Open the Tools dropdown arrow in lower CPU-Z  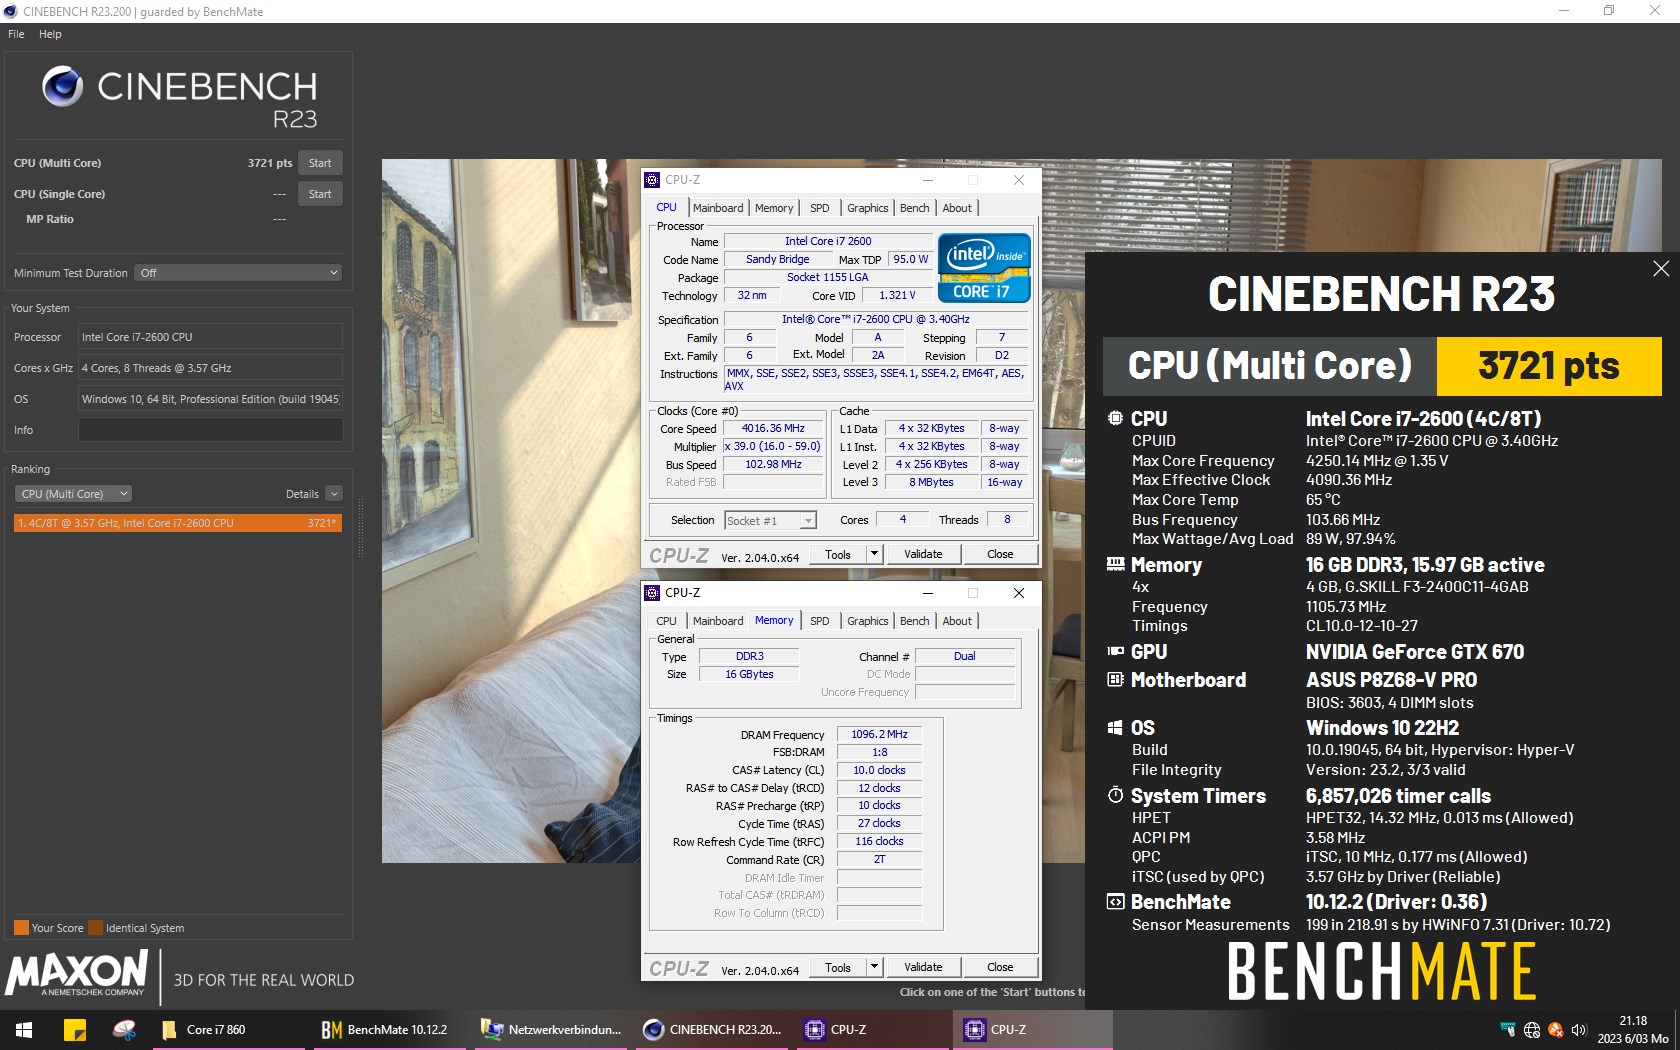click(x=874, y=967)
